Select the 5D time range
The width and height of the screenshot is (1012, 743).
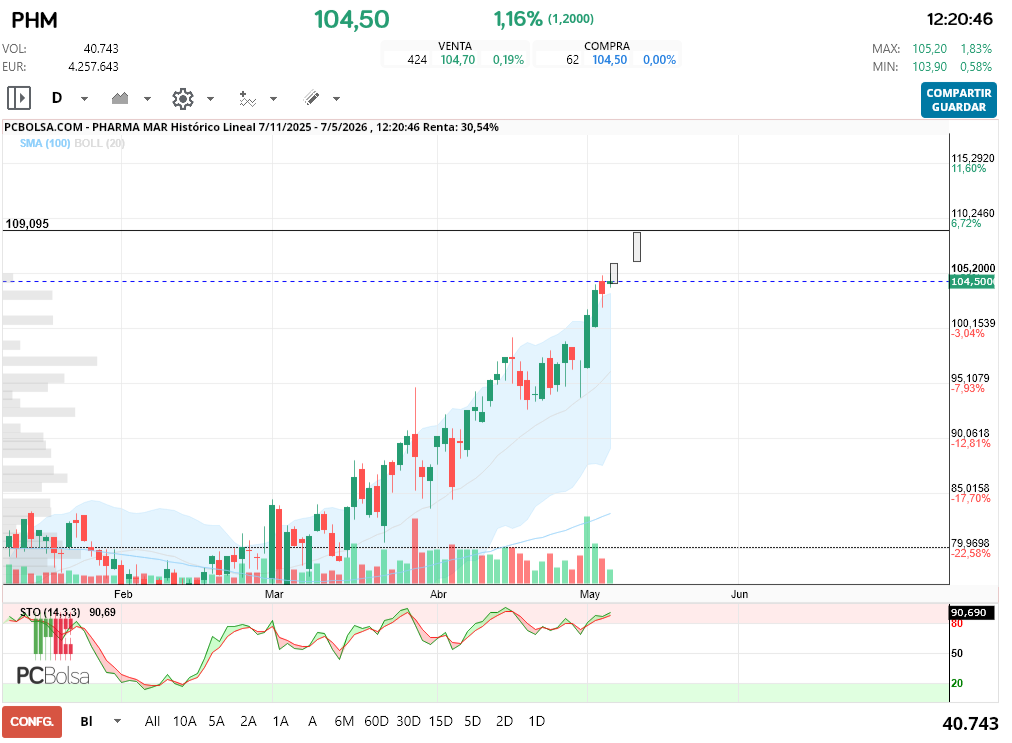[x=472, y=721]
